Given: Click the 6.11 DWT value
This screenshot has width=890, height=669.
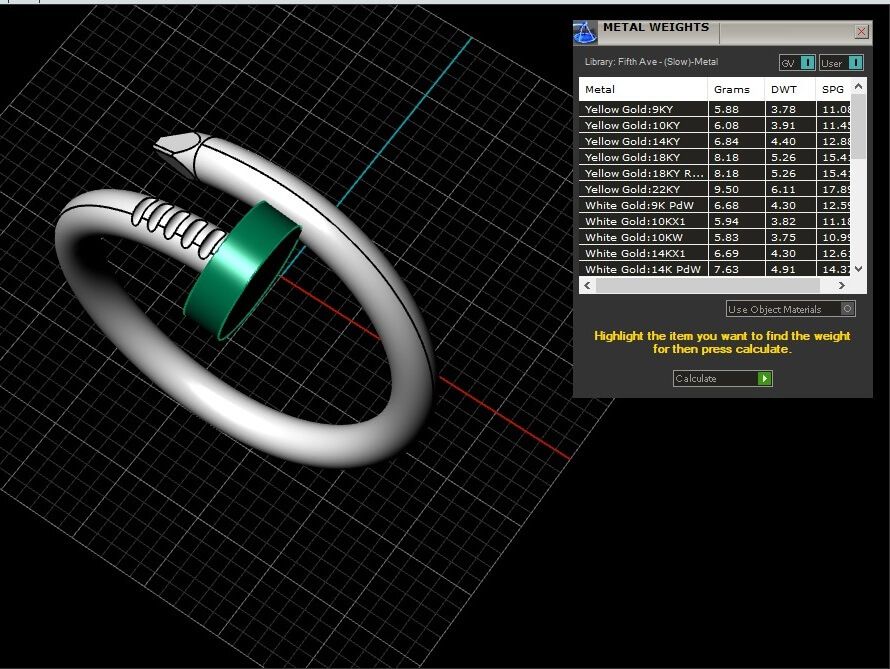Looking at the screenshot, I should (x=783, y=189).
